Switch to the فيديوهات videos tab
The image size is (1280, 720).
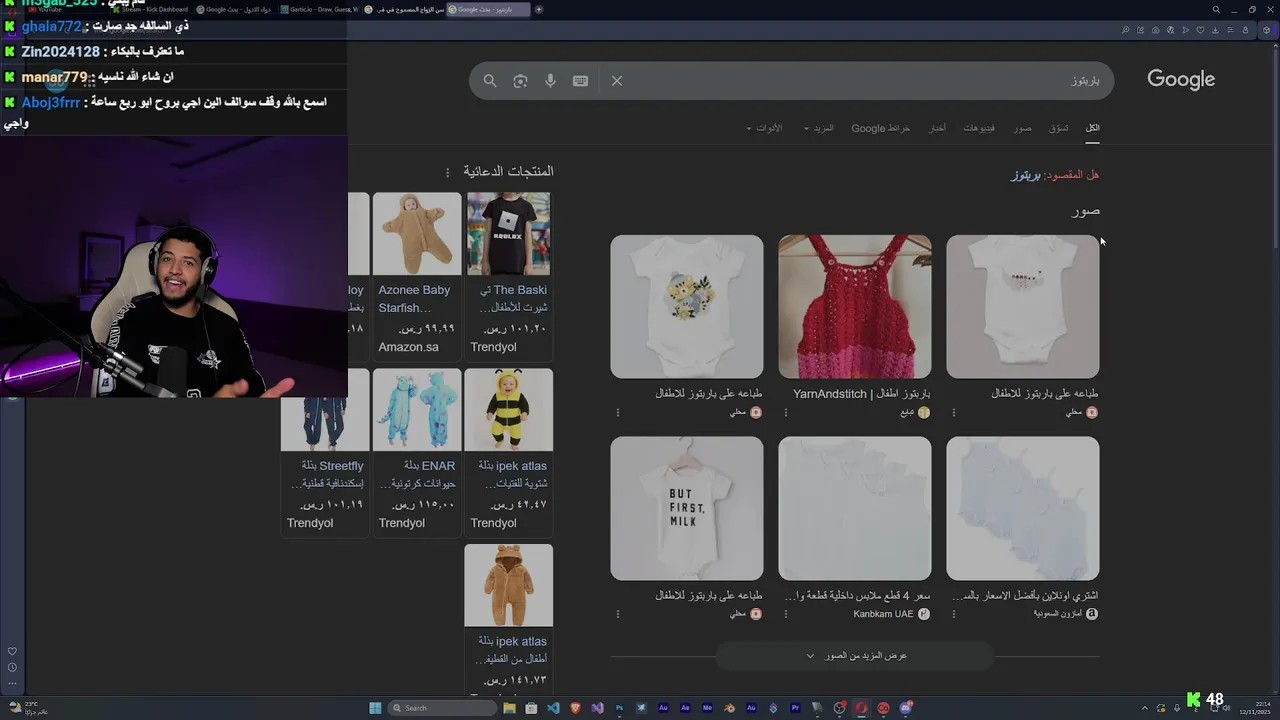point(979,128)
